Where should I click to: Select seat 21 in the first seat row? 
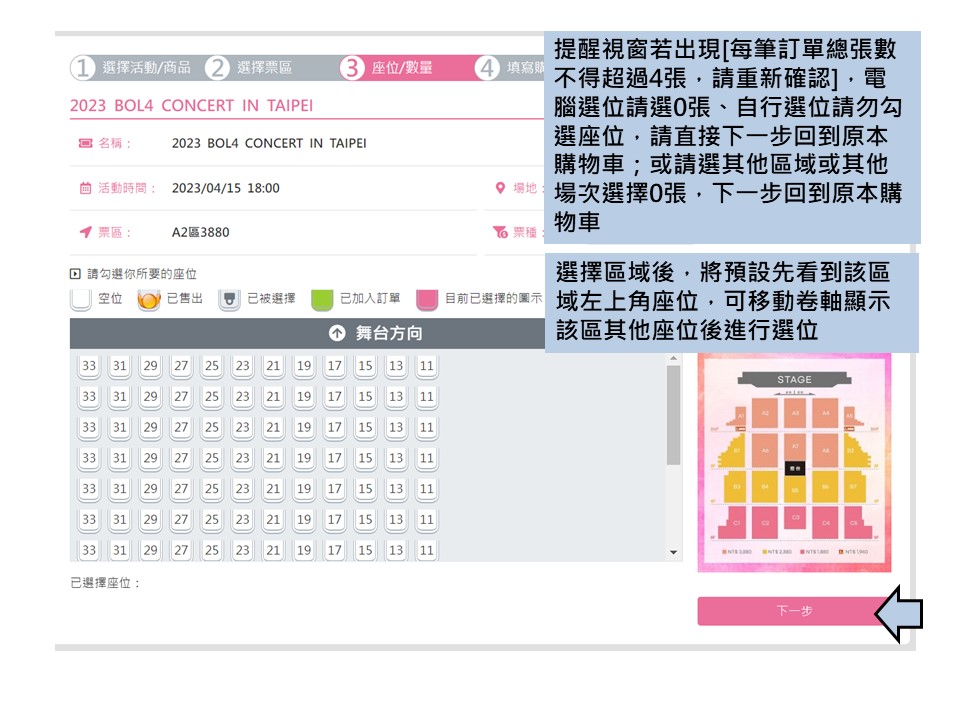(273, 366)
